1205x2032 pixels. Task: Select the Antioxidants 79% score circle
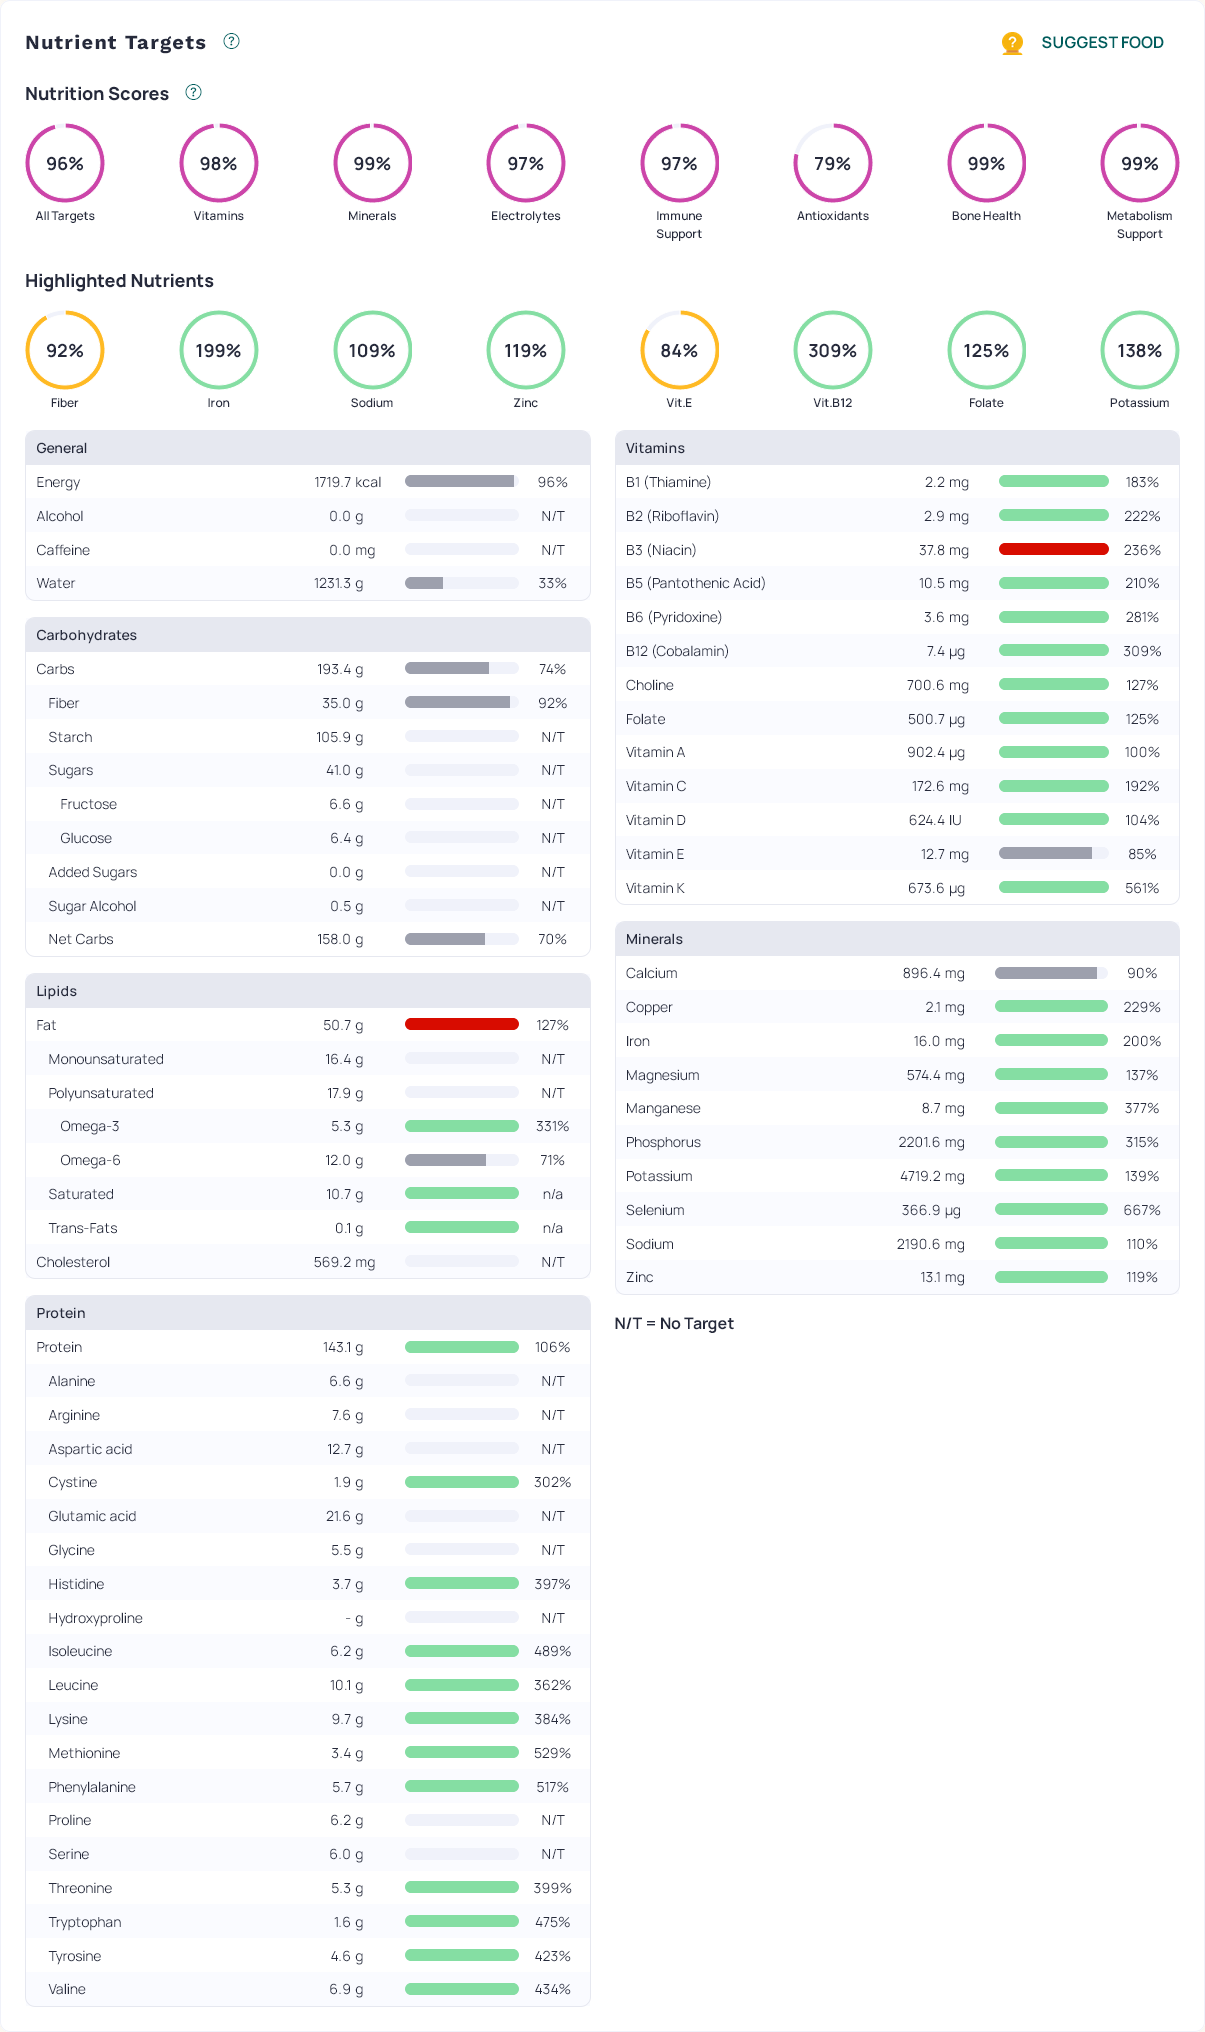[x=832, y=163]
